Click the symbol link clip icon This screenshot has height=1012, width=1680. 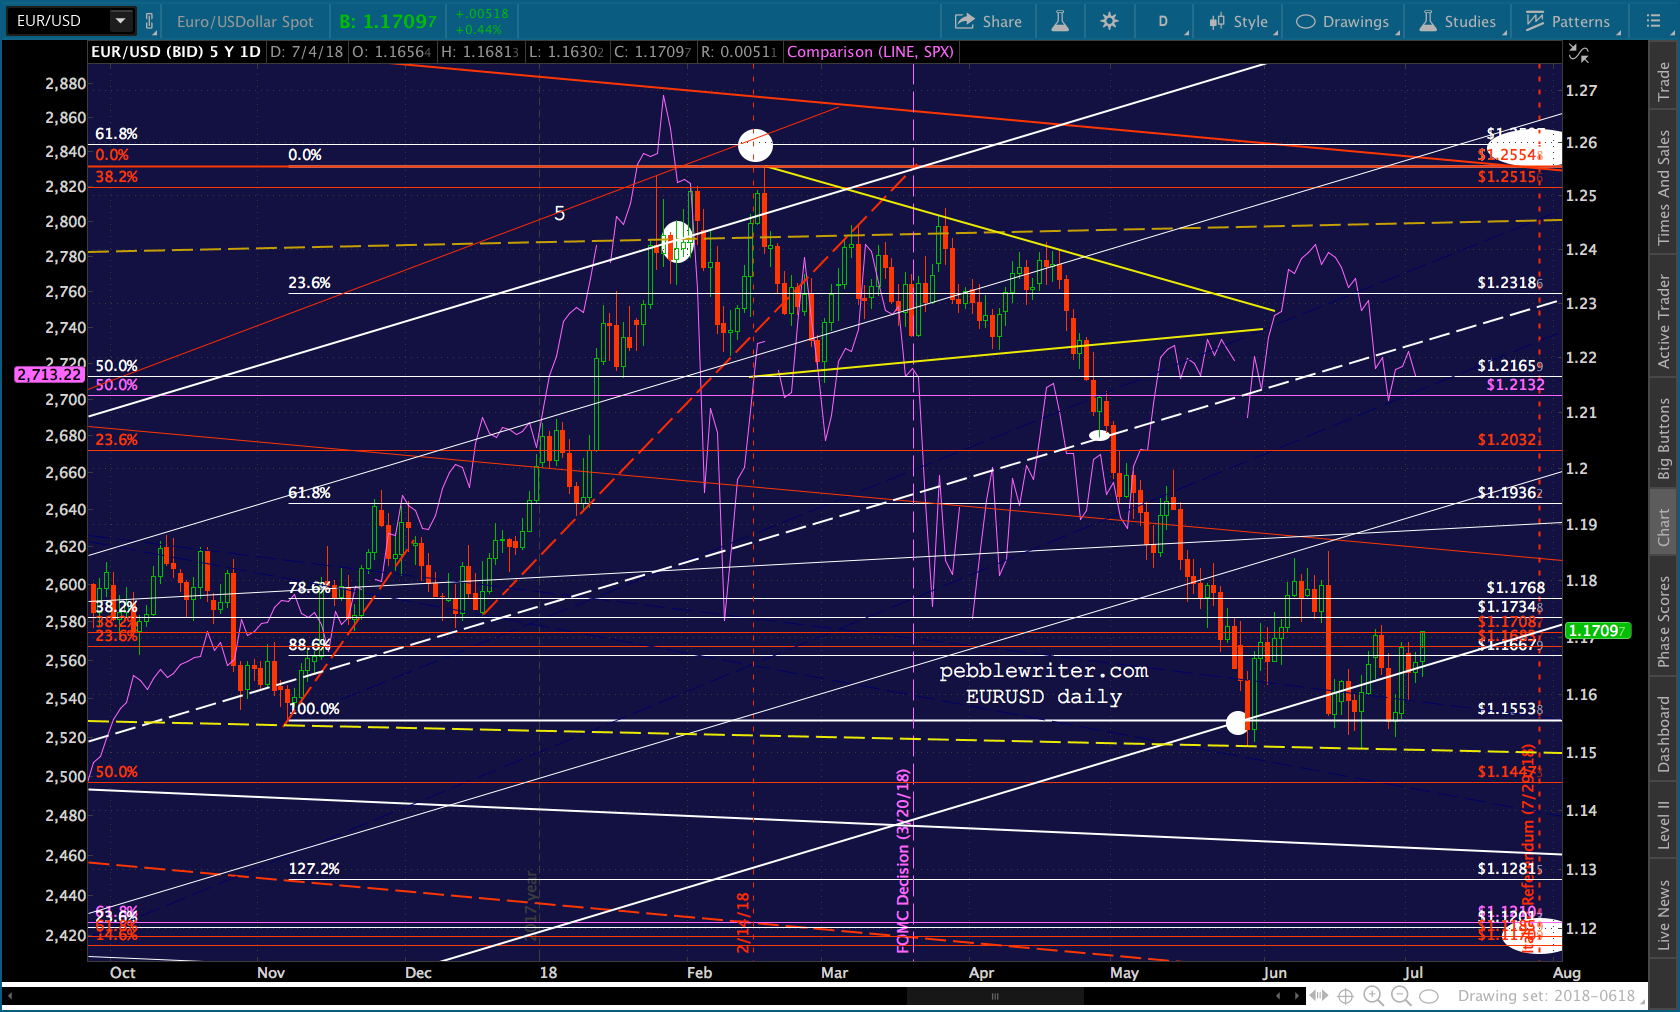150,21
